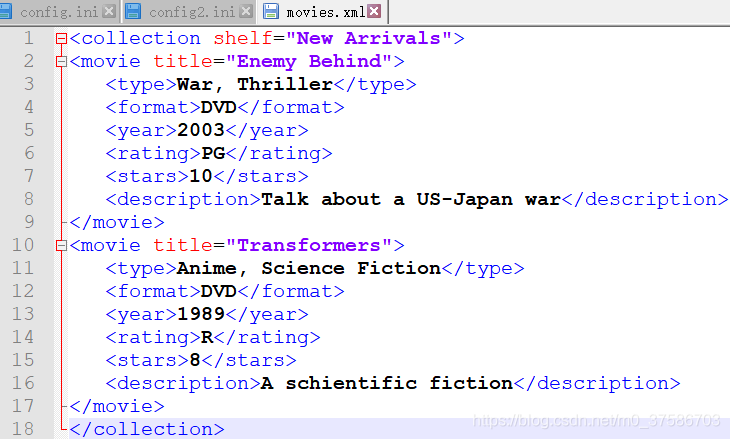Switch to the config.ini tab
The width and height of the screenshot is (730, 439).
pyautogui.click(x=58, y=12)
